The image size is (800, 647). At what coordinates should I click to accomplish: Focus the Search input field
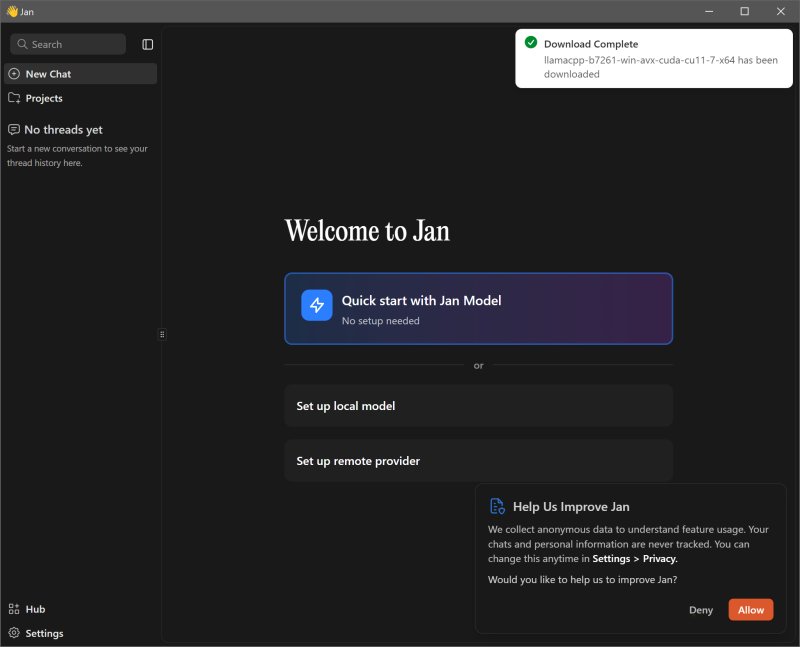pyautogui.click(x=68, y=44)
